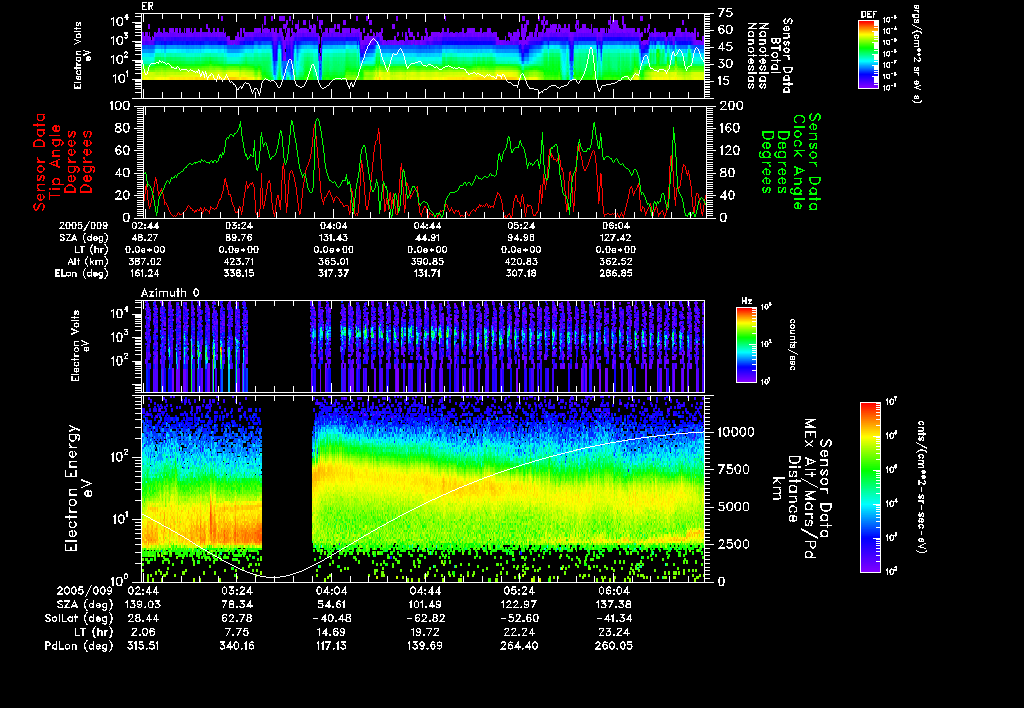Click the 7500 km distance tick label
The image size is (1024, 708).
pos(734,469)
